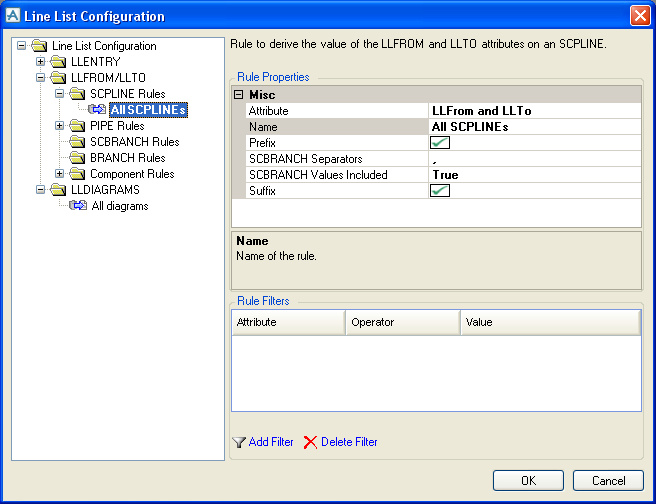Toggle the Prefix checkbox
Viewport: 656px width, 504px height.
(x=440, y=143)
